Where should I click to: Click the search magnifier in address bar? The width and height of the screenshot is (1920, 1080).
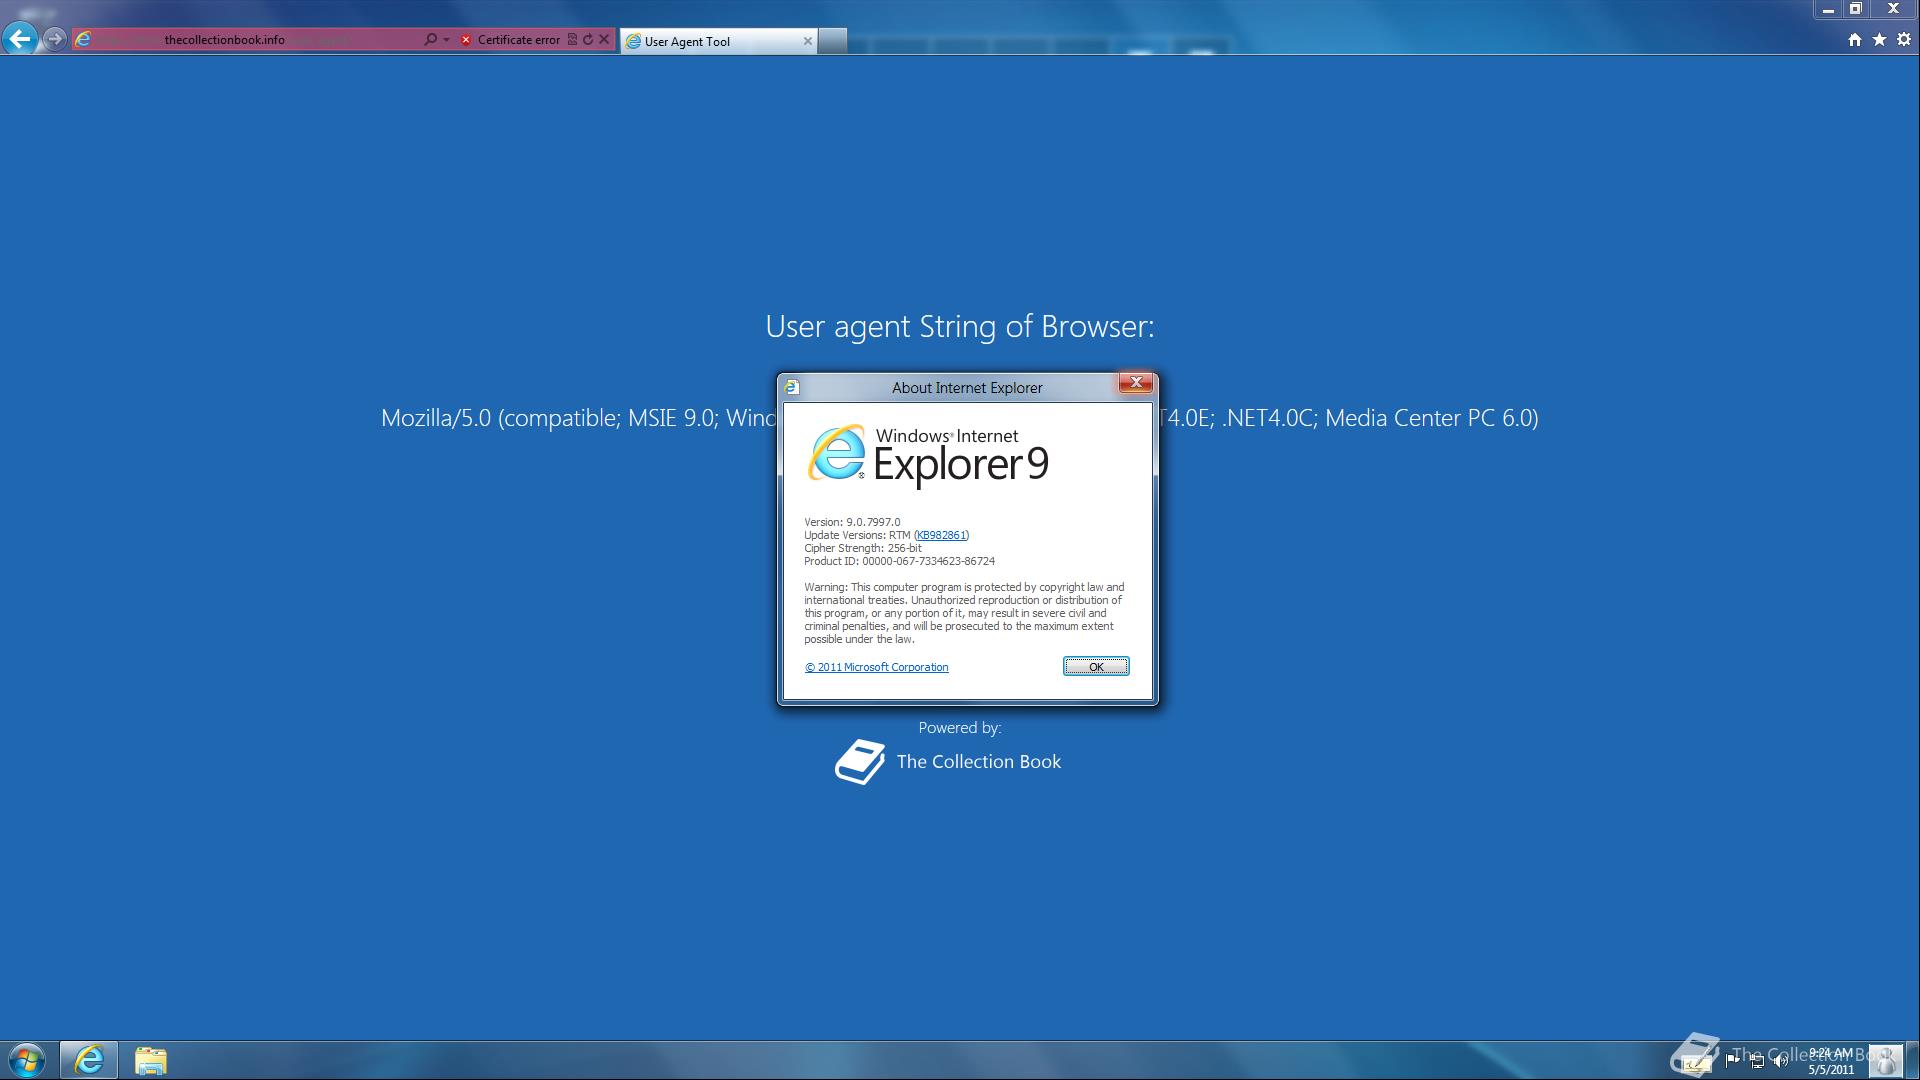pyautogui.click(x=431, y=39)
